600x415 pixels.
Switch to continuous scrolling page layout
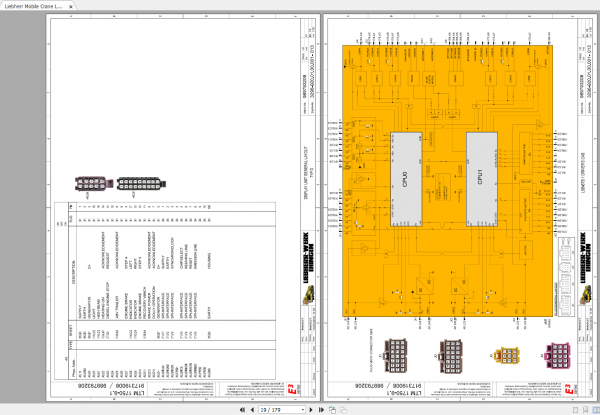coord(585,410)
